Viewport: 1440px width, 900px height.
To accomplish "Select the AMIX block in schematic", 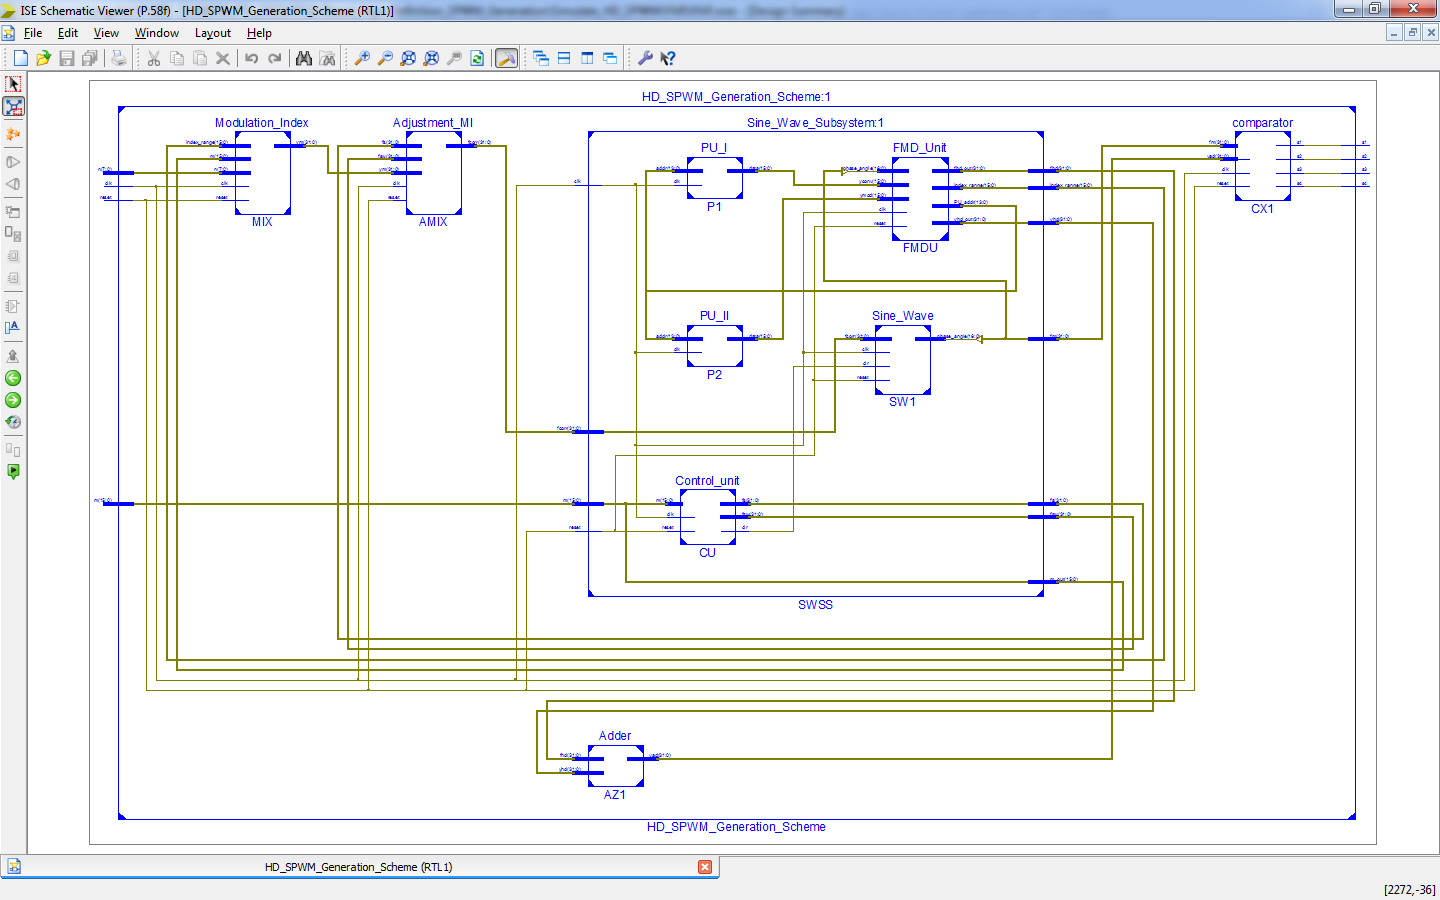I will coord(434,173).
